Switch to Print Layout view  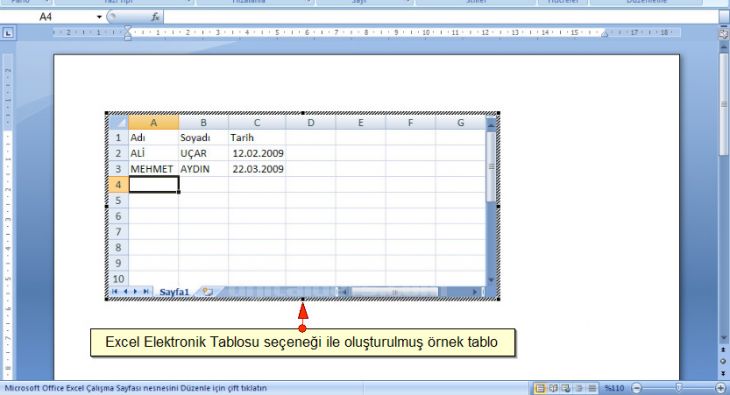[540, 388]
